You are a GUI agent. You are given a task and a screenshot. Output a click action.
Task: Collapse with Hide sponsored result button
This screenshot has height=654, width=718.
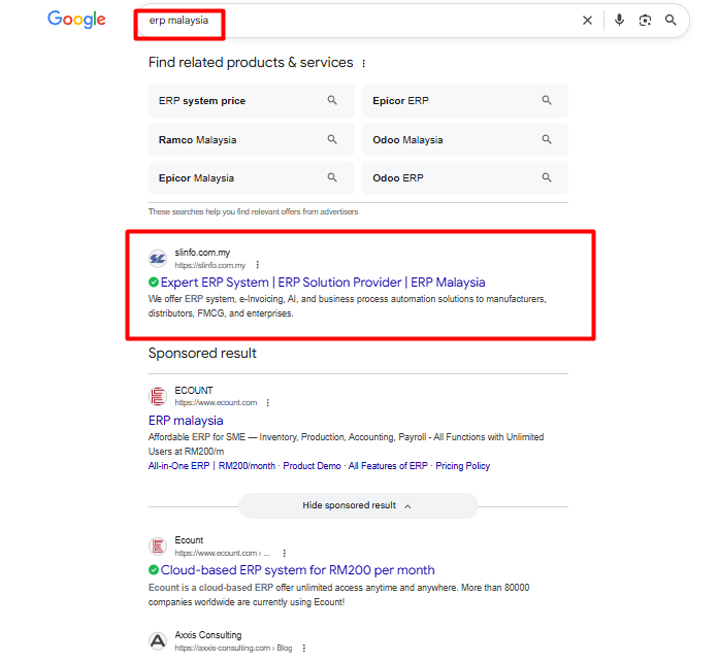358,506
